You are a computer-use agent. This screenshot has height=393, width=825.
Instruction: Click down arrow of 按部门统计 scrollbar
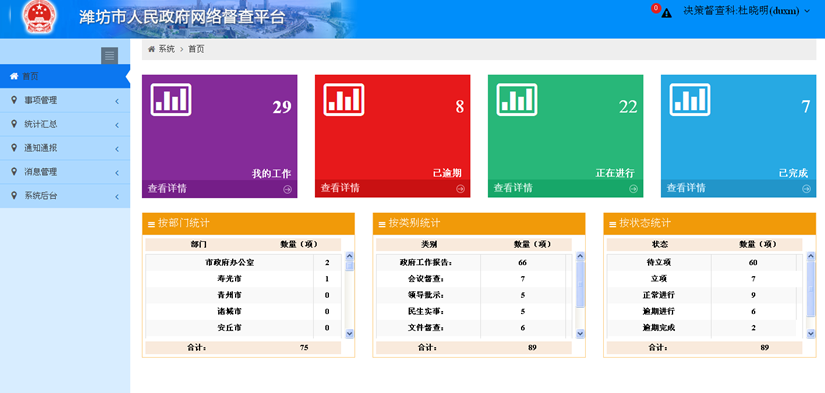(349, 334)
